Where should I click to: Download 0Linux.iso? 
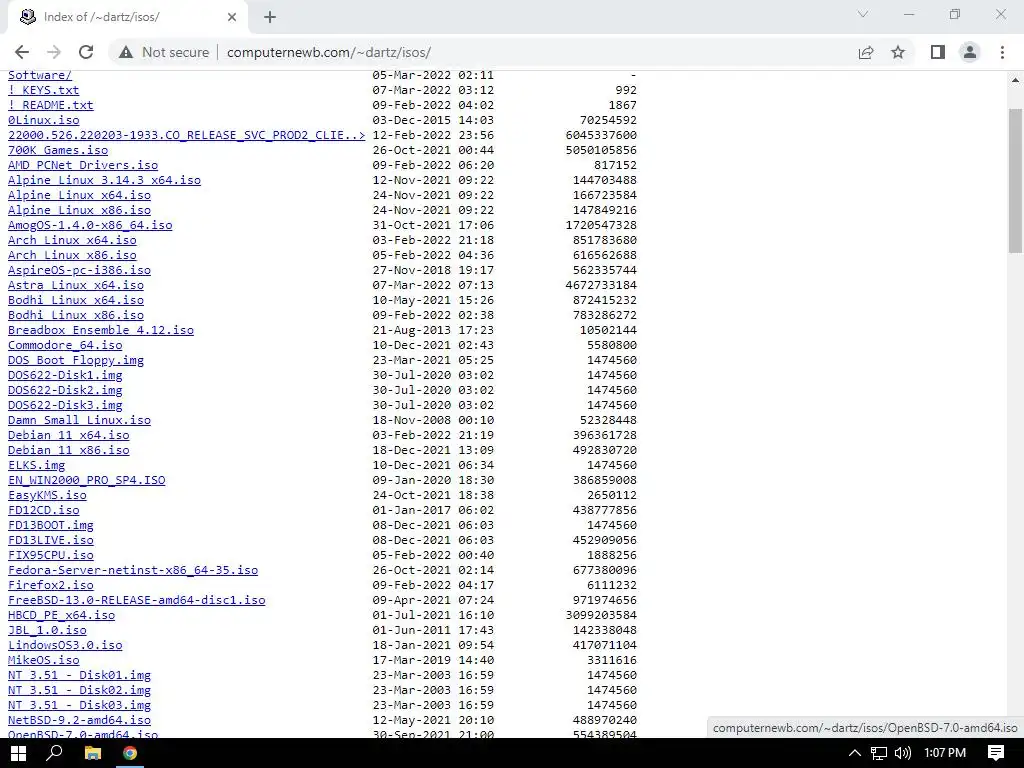44,120
